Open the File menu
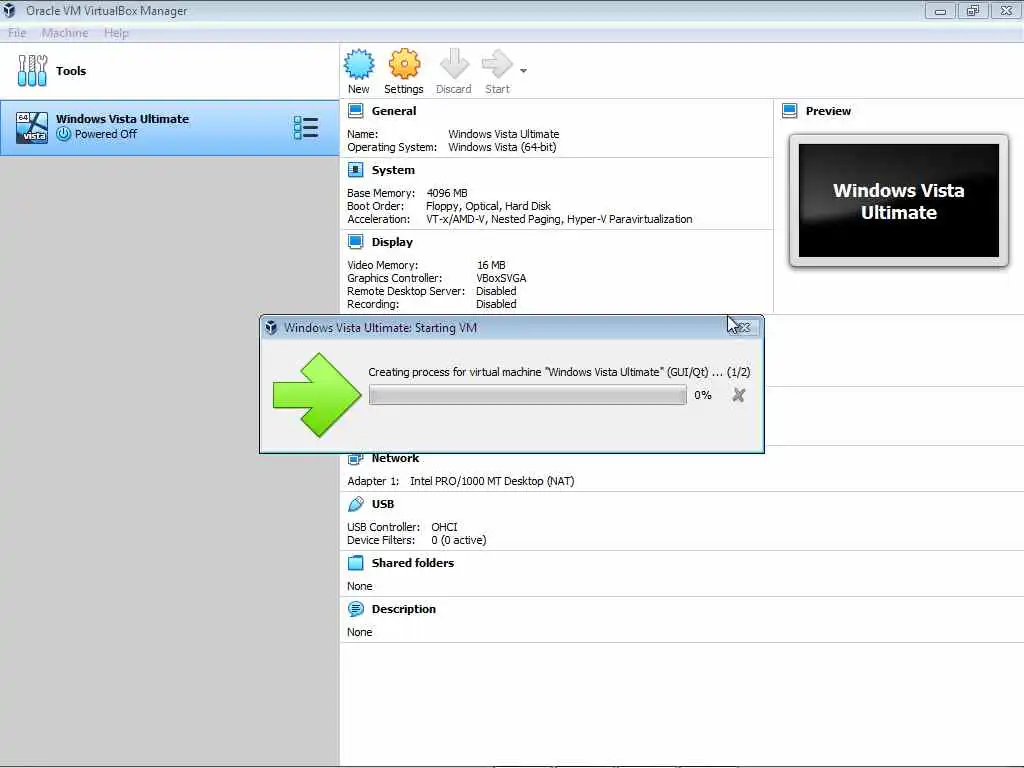This screenshot has height=768, width=1024. pos(17,33)
